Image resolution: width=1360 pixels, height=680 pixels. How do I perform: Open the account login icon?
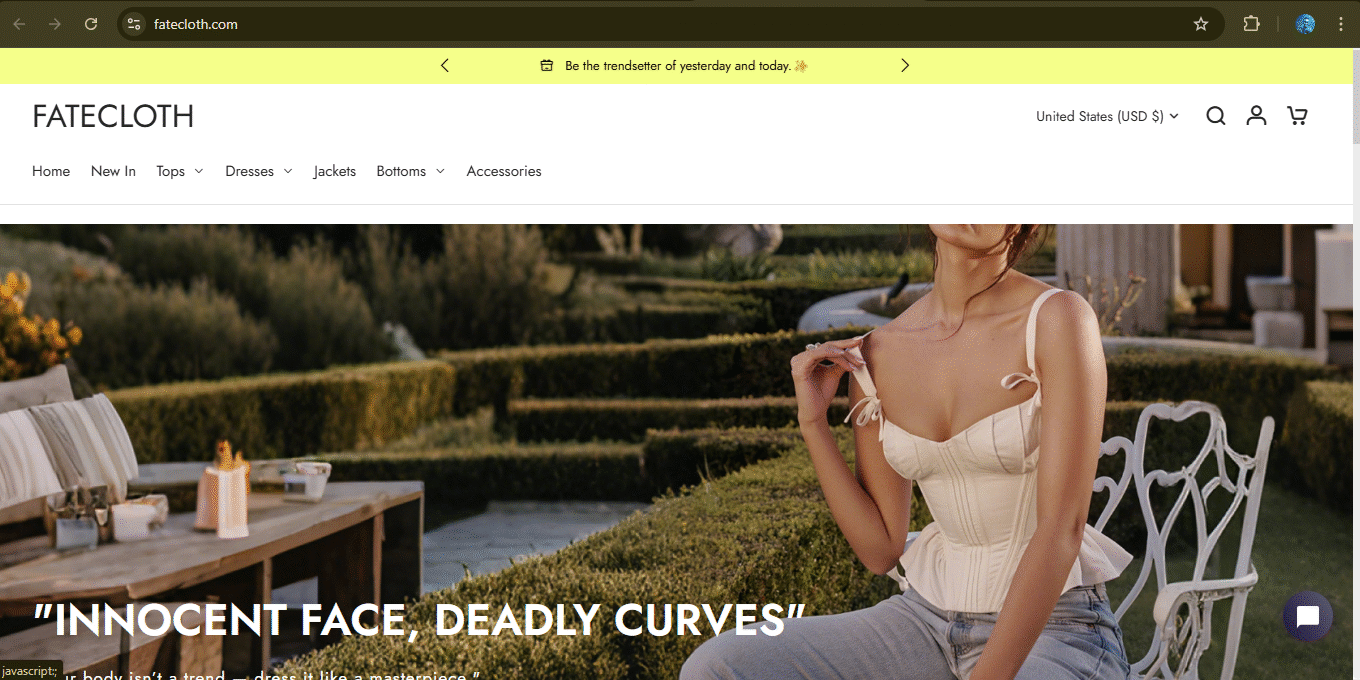point(1256,116)
